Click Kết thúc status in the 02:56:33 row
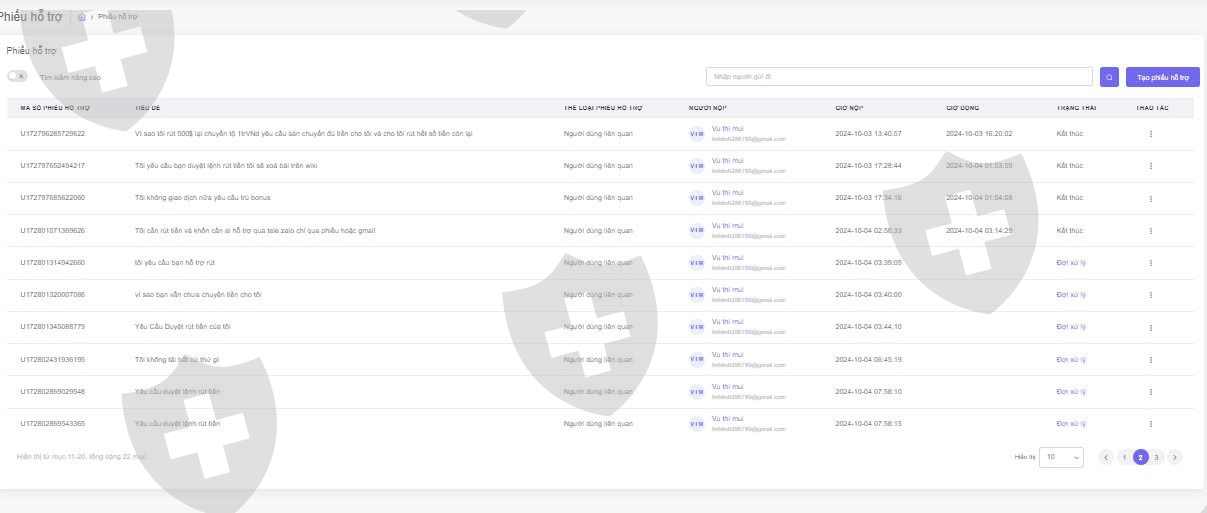Viewport: 1207px width, 513px height. [x=1069, y=231]
